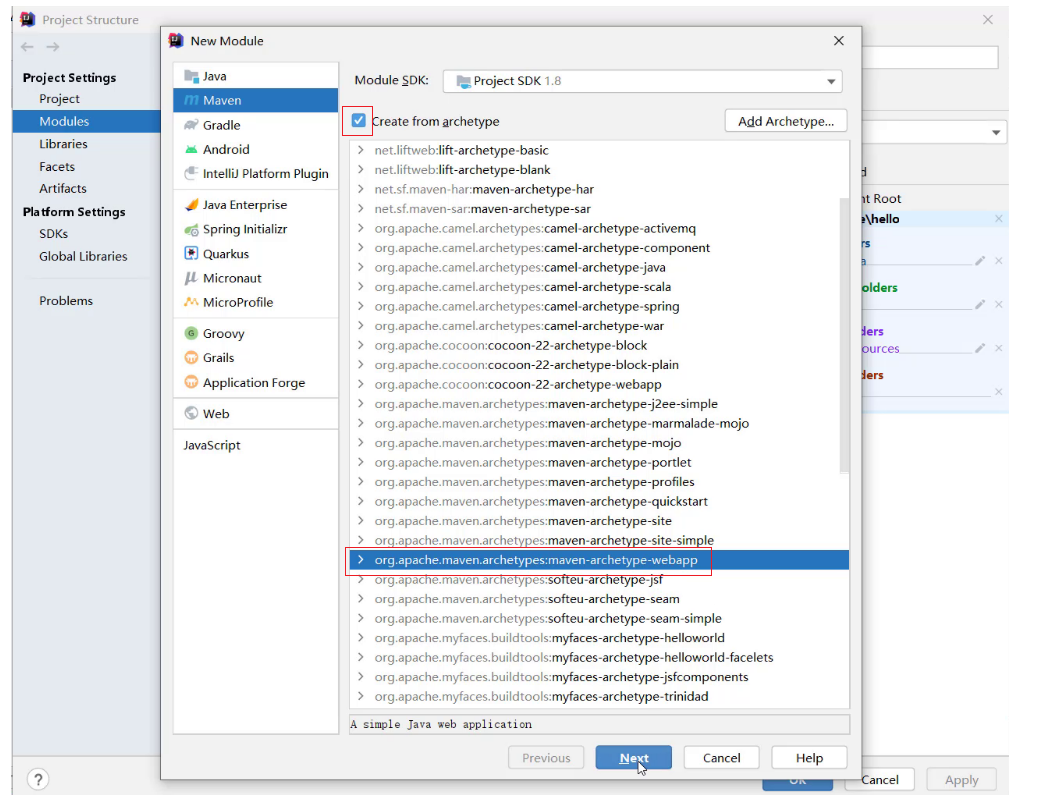
Task: Open Libraries settings
Action: click(x=63, y=144)
